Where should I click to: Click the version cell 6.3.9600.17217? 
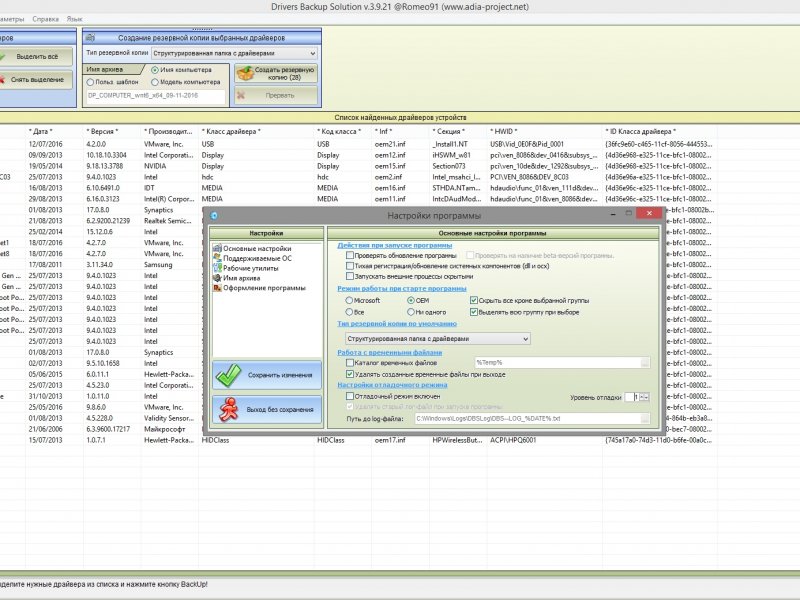[x=108, y=429]
